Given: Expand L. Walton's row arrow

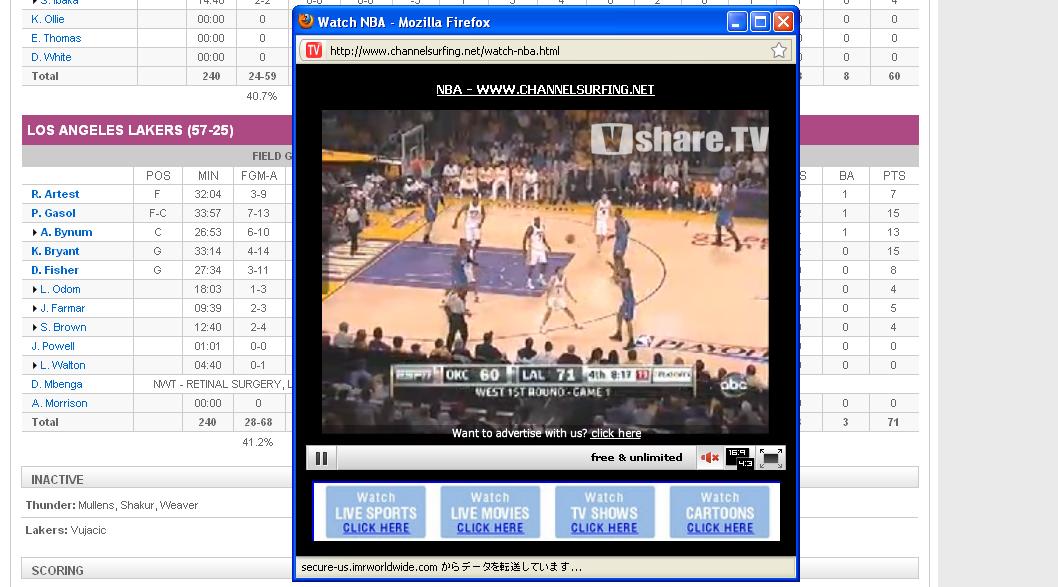Looking at the screenshot, I should tap(34, 366).
